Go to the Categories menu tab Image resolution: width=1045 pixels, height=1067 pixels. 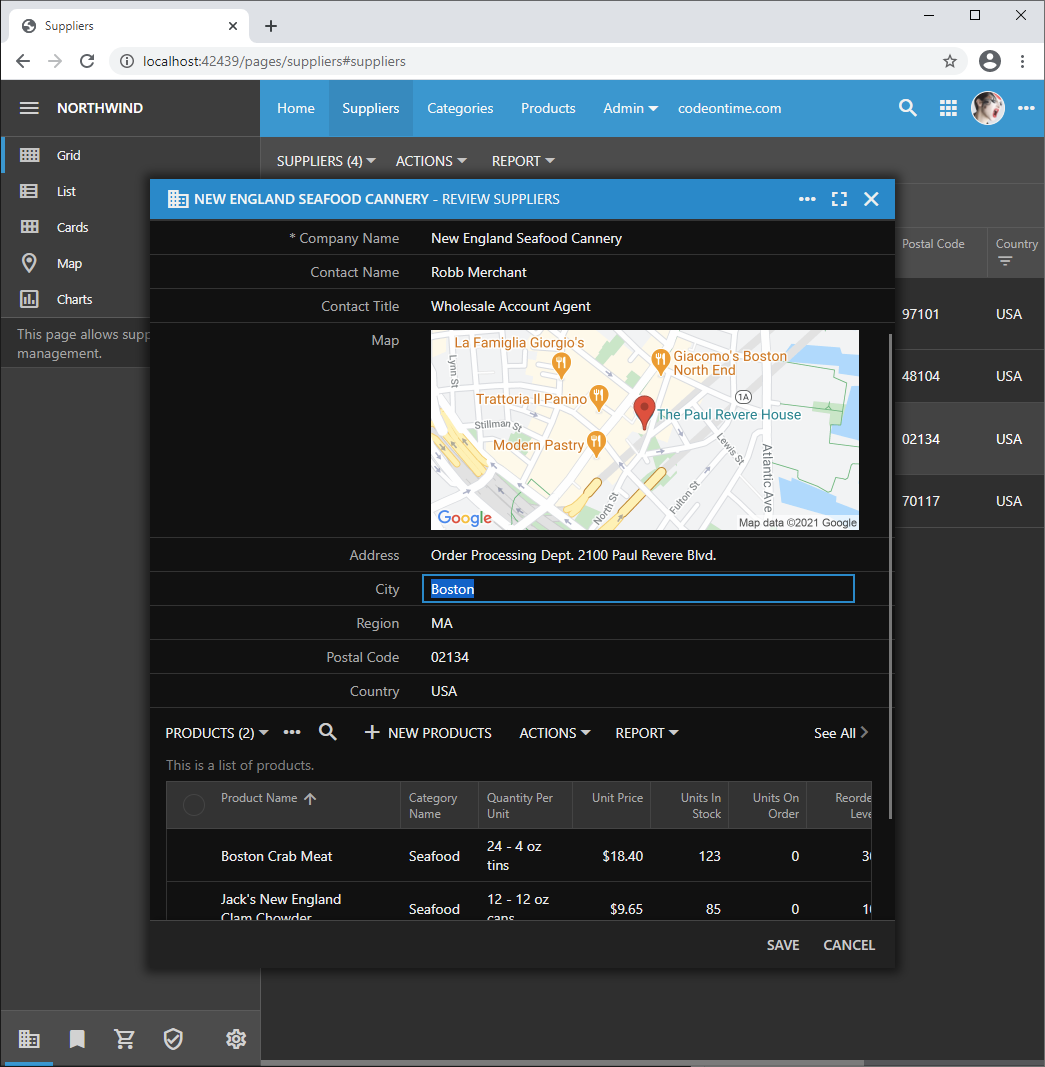460,108
